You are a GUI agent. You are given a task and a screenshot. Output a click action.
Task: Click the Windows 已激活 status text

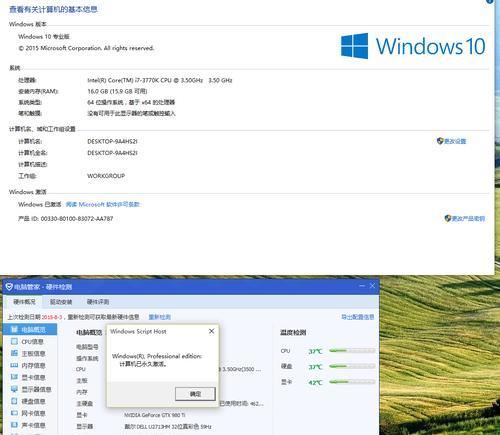[40, 204]
